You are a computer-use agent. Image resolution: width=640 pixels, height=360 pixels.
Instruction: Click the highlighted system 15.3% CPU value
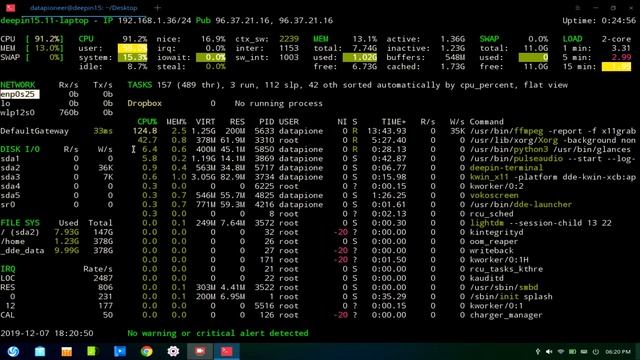click(x=132, y=58)
